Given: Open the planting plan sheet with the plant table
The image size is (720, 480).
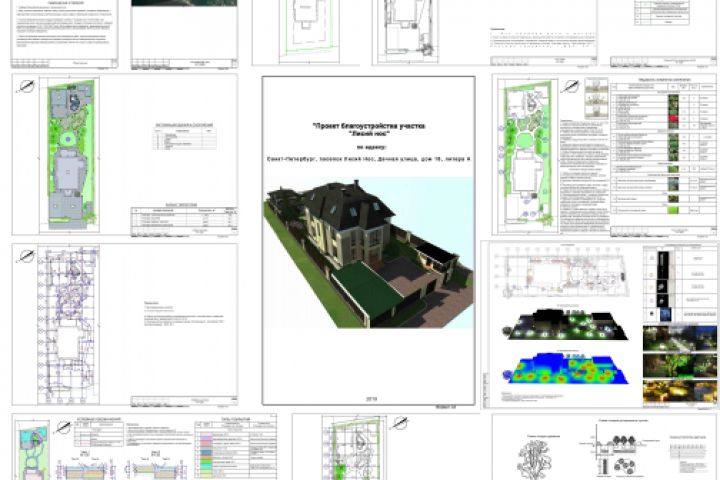Looking at the screenshot, I should coord(604,154).
